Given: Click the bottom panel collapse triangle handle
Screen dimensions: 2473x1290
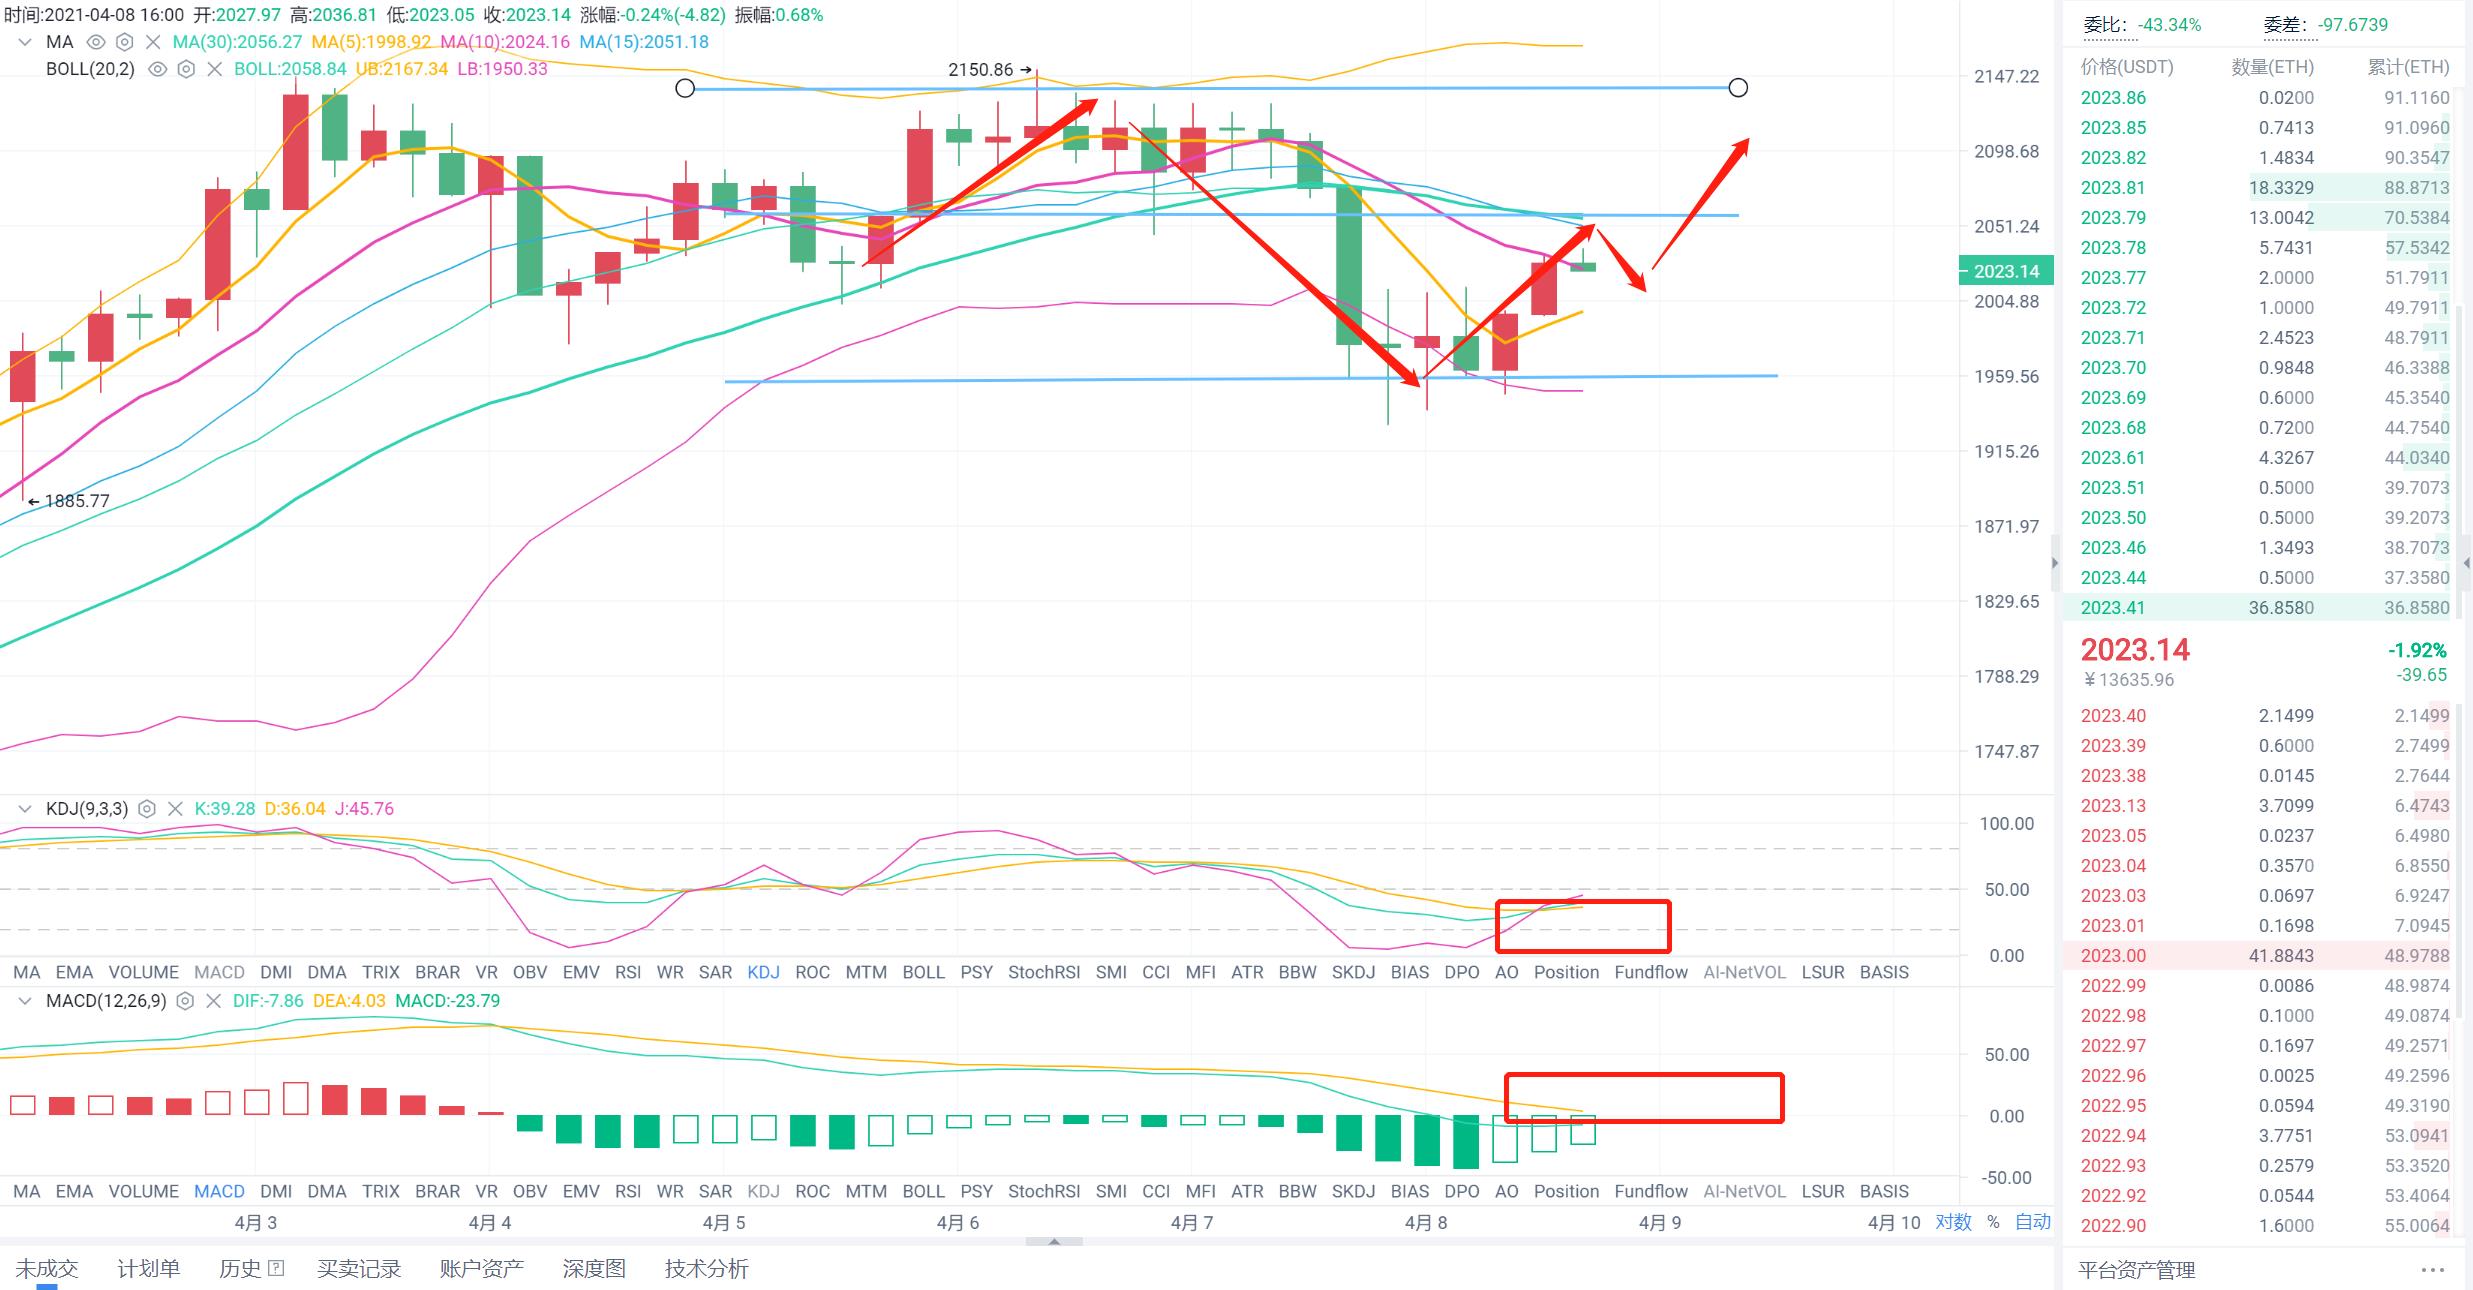Looking at the screenshot, I should (x=1054, y=1242).
